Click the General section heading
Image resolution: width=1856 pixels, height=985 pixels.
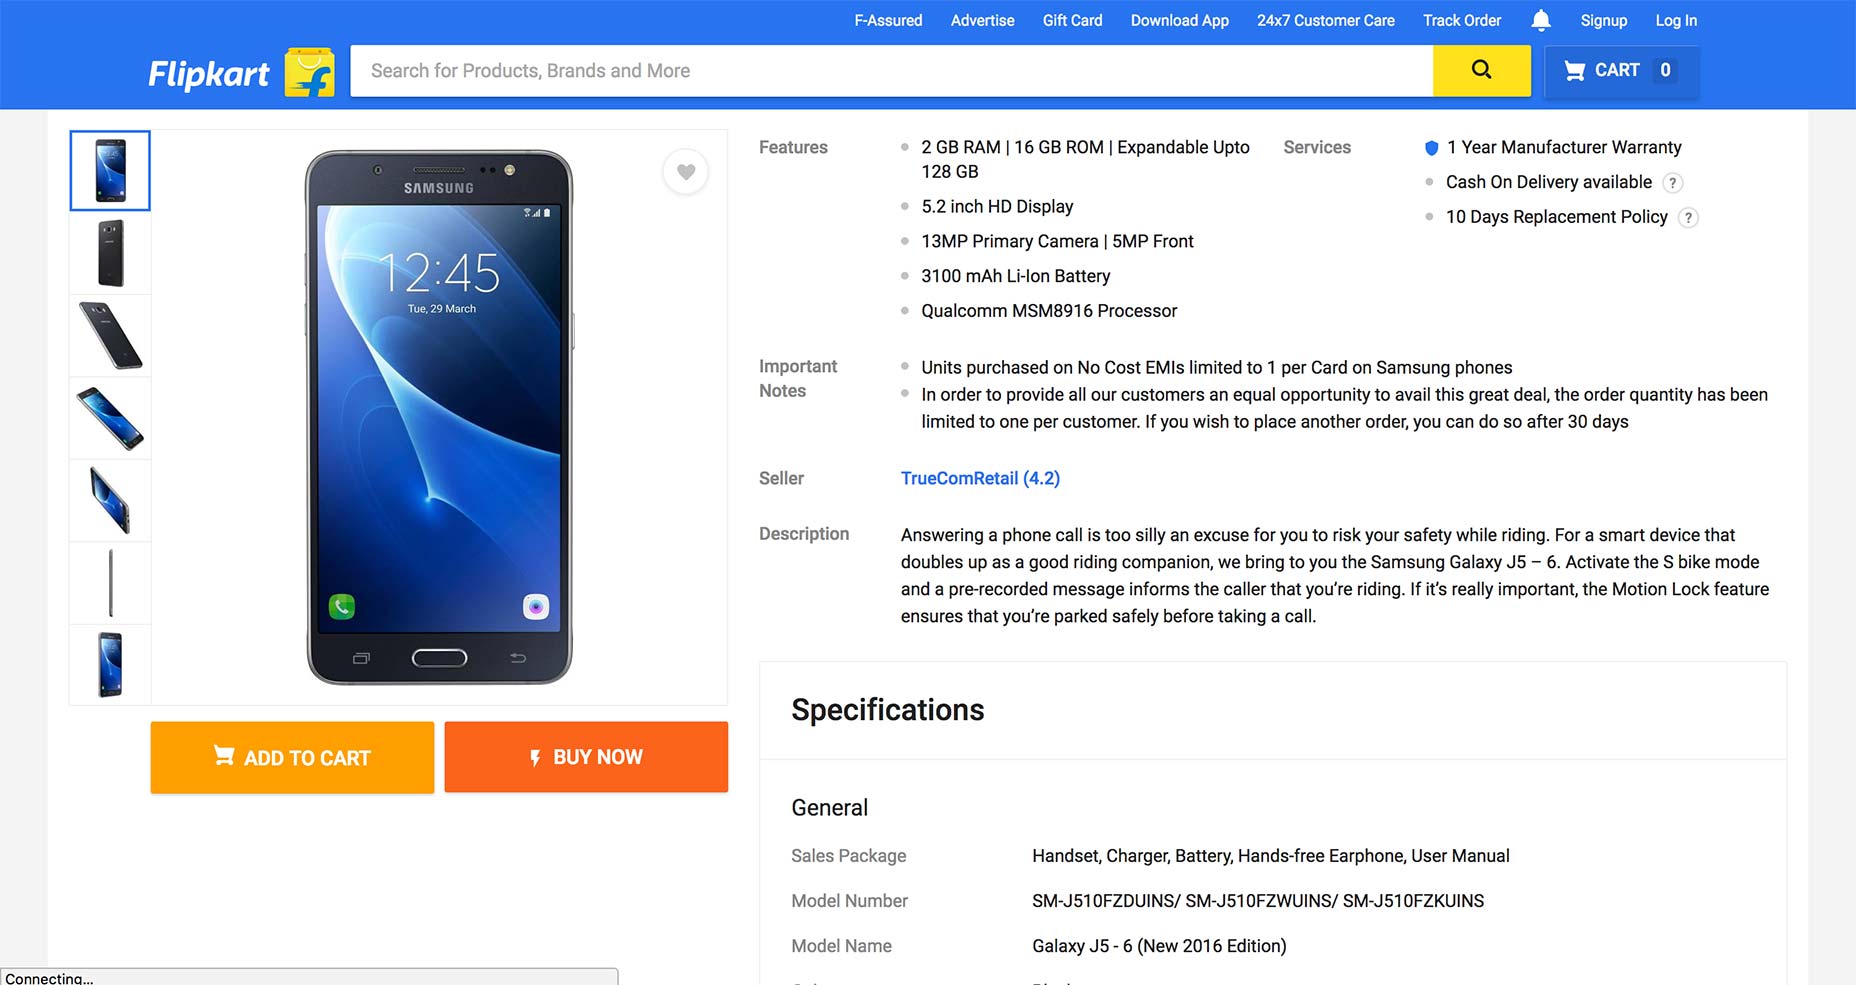coord(829,808)
